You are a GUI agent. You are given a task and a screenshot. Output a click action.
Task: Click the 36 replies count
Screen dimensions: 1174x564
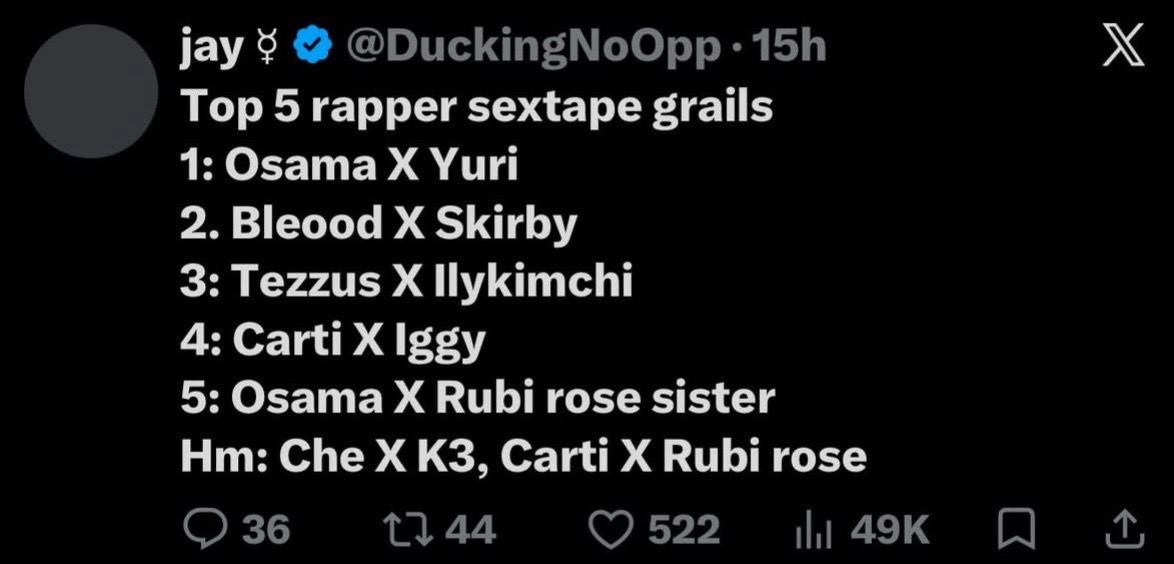click(x=267, y=530)
